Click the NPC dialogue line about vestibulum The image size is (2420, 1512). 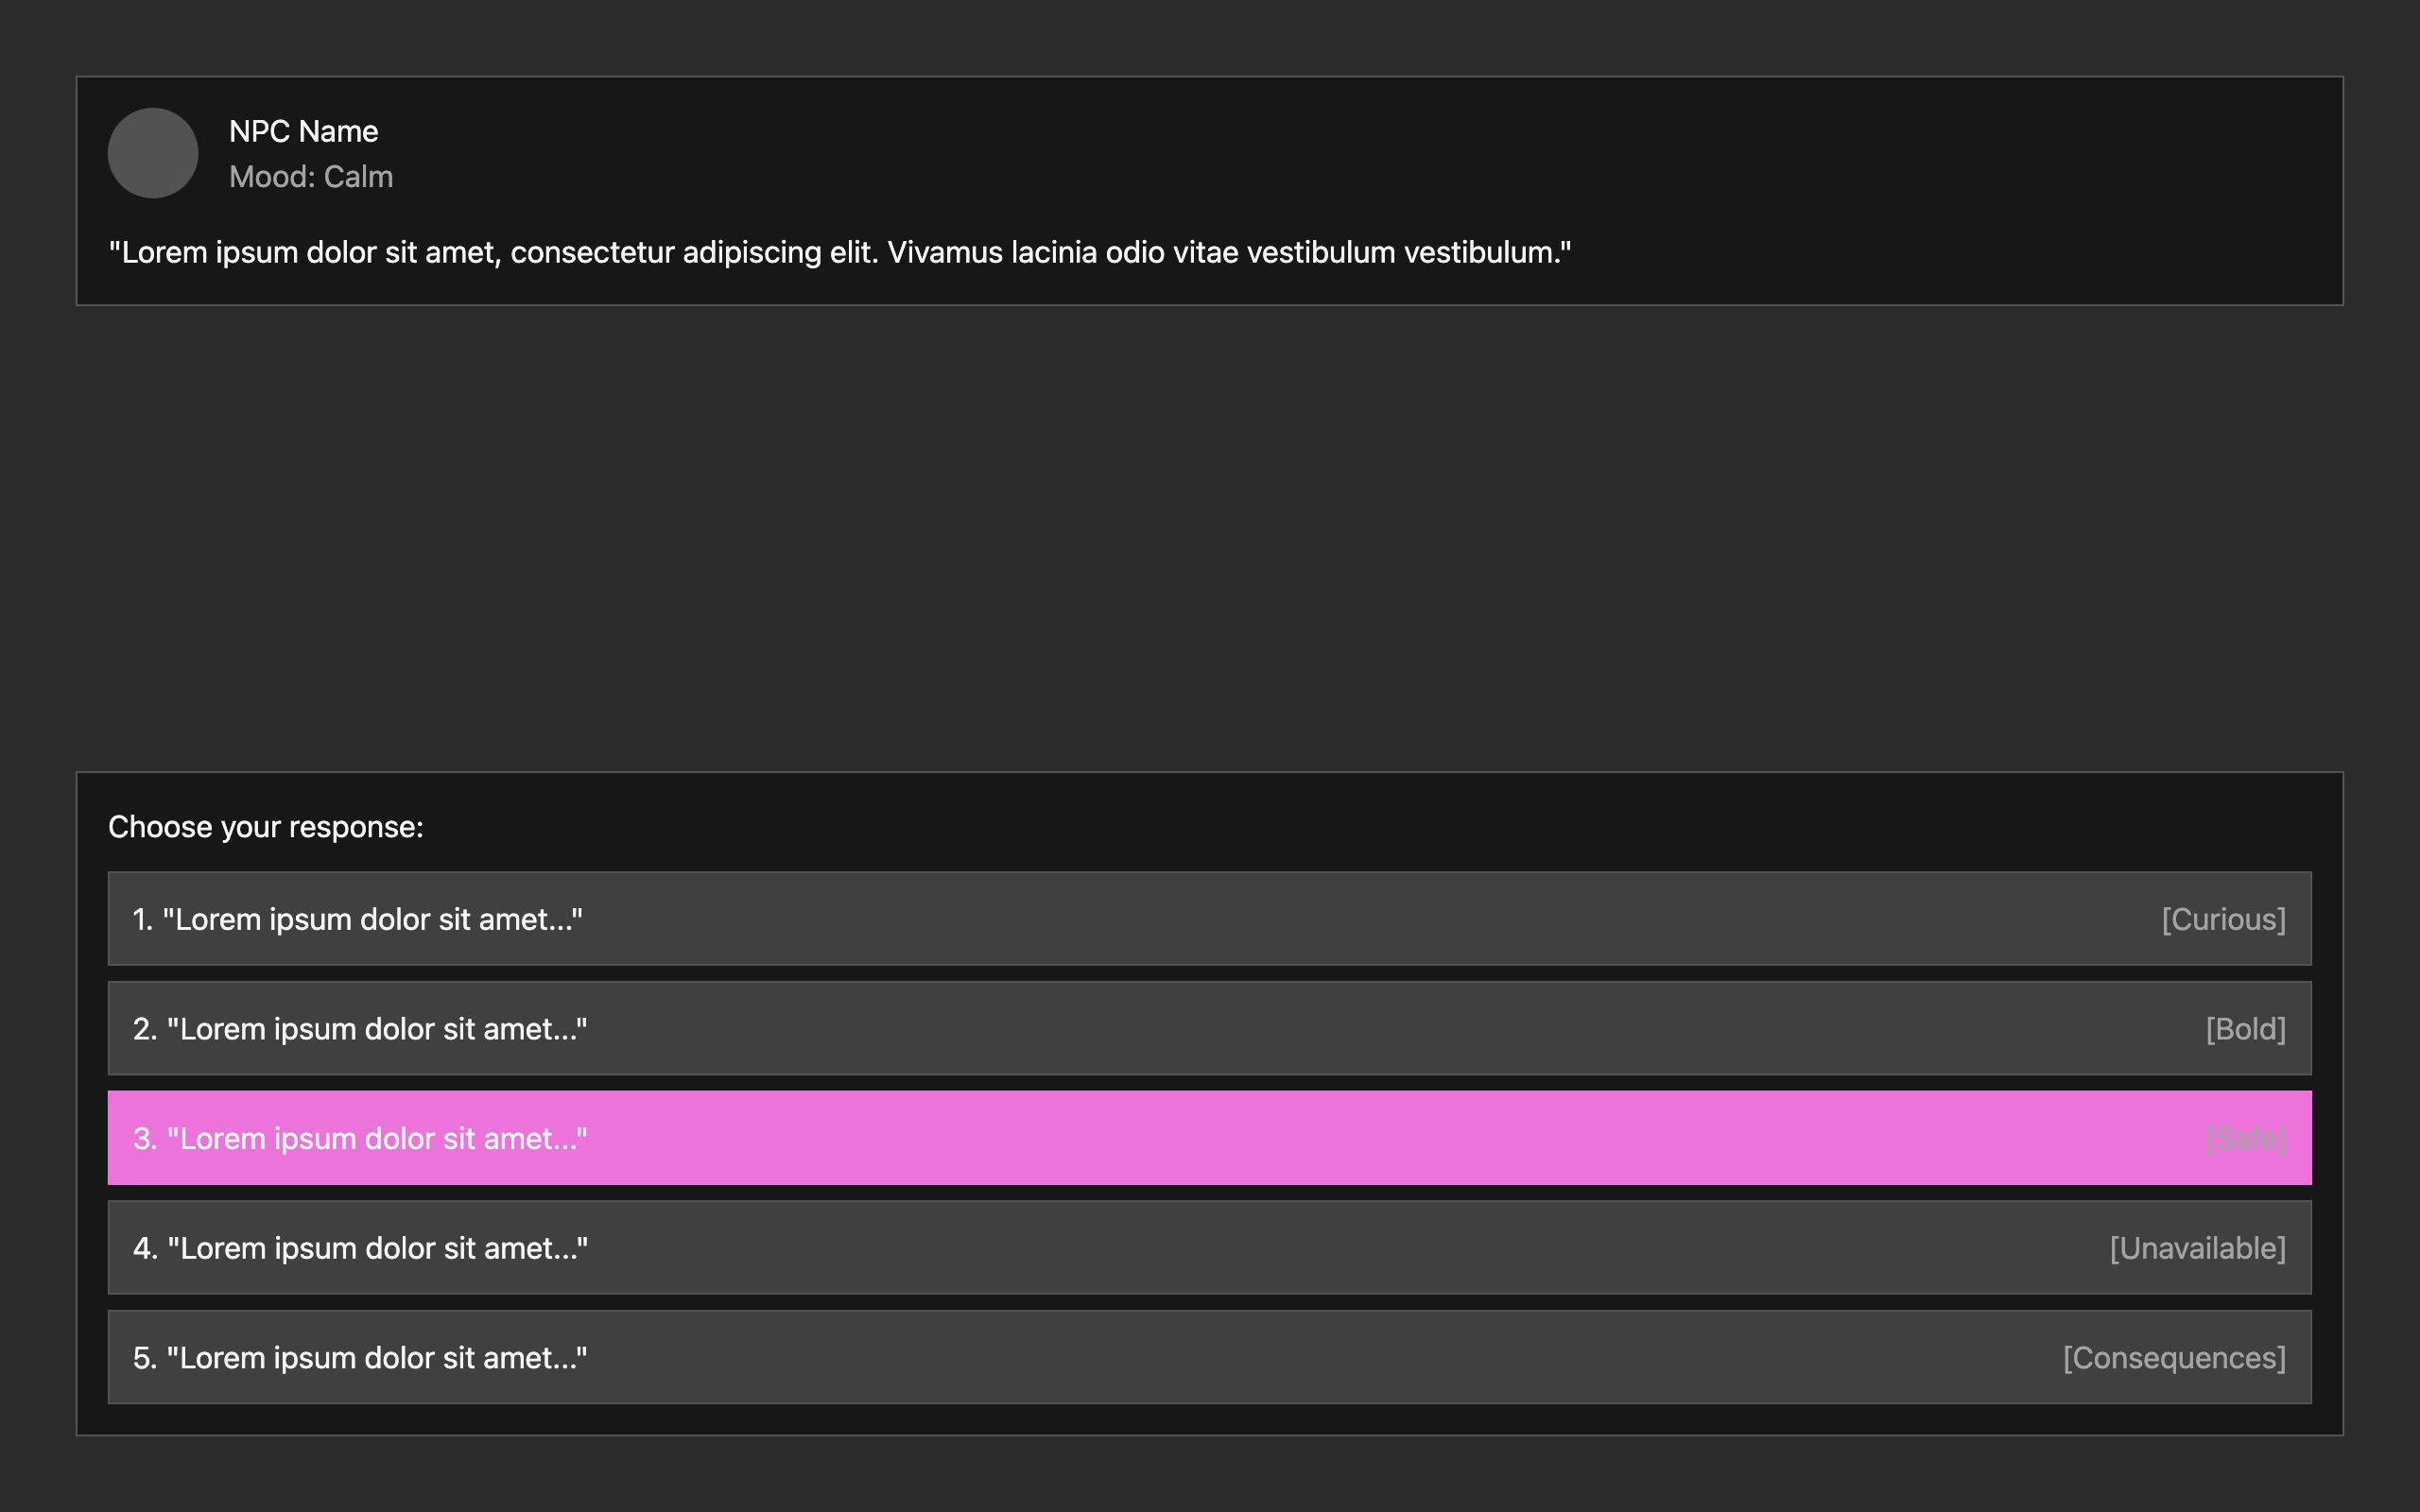click(x=840, y=252)
